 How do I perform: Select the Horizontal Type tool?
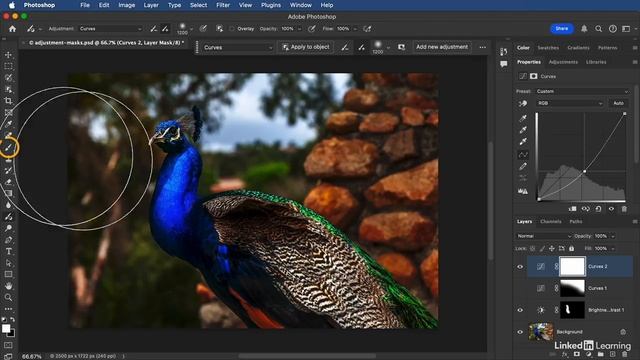pyautogui.click(x=8, y=251)
